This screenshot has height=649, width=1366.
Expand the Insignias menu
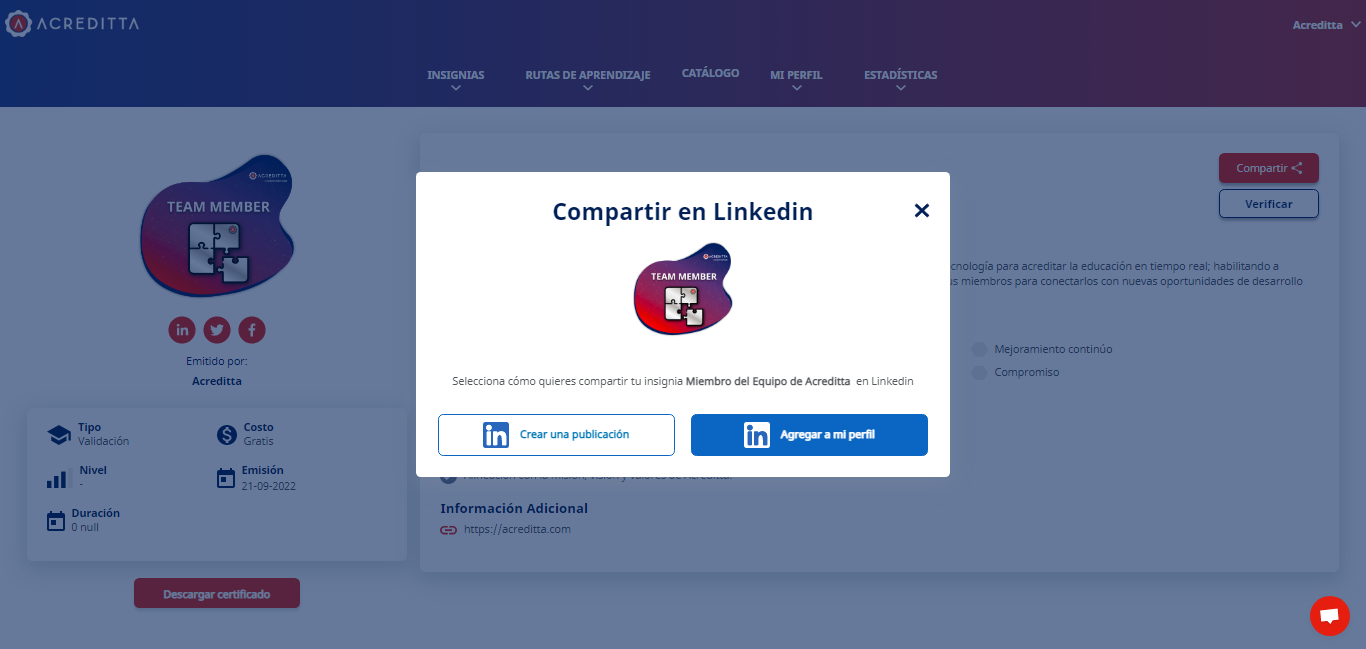tap(456, 80)
